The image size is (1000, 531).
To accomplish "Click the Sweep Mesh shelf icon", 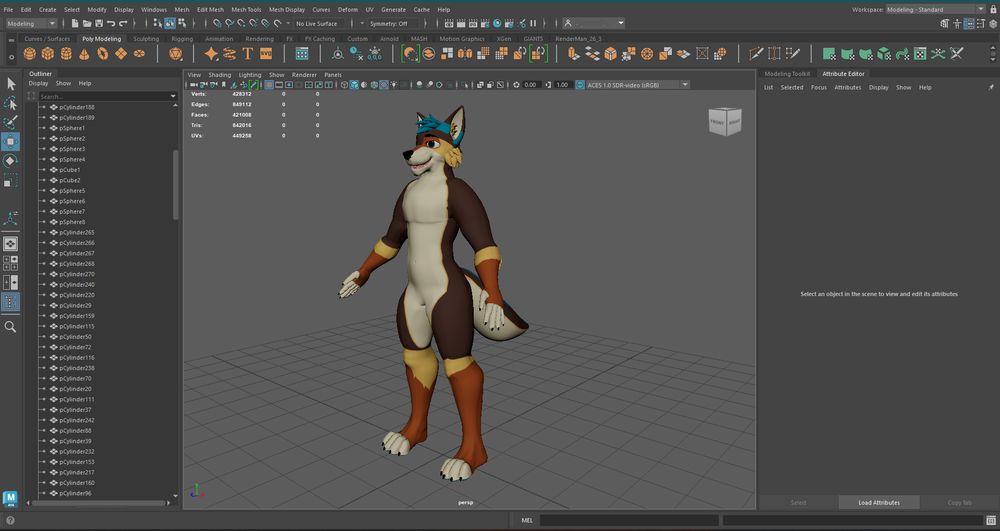I will click(230, 54).
